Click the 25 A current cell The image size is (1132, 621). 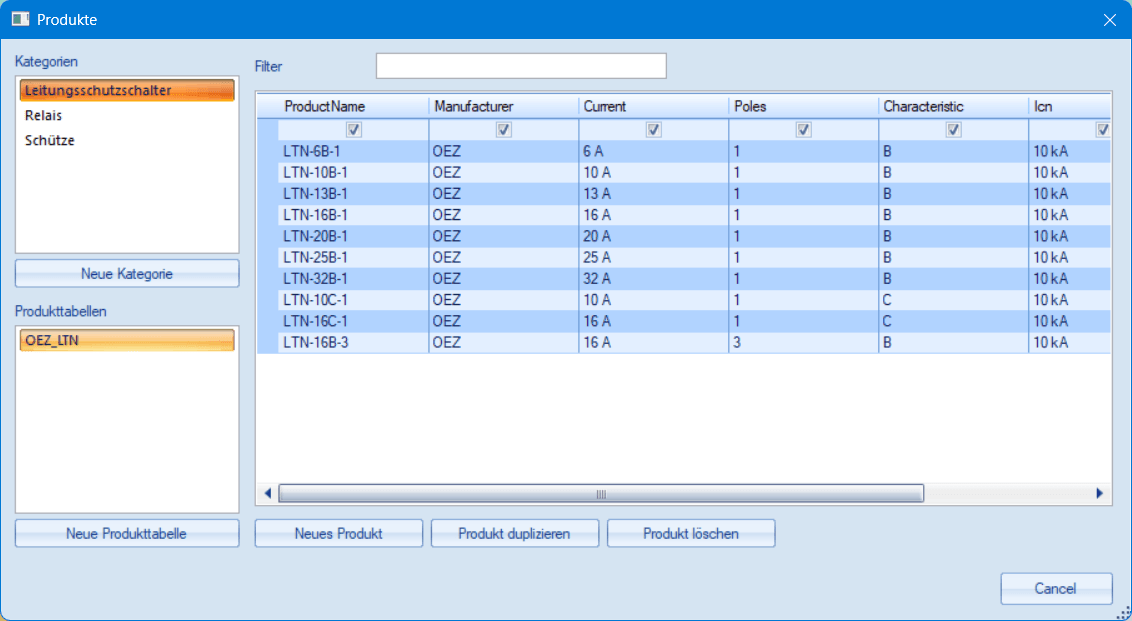click(x=653, y=257)
